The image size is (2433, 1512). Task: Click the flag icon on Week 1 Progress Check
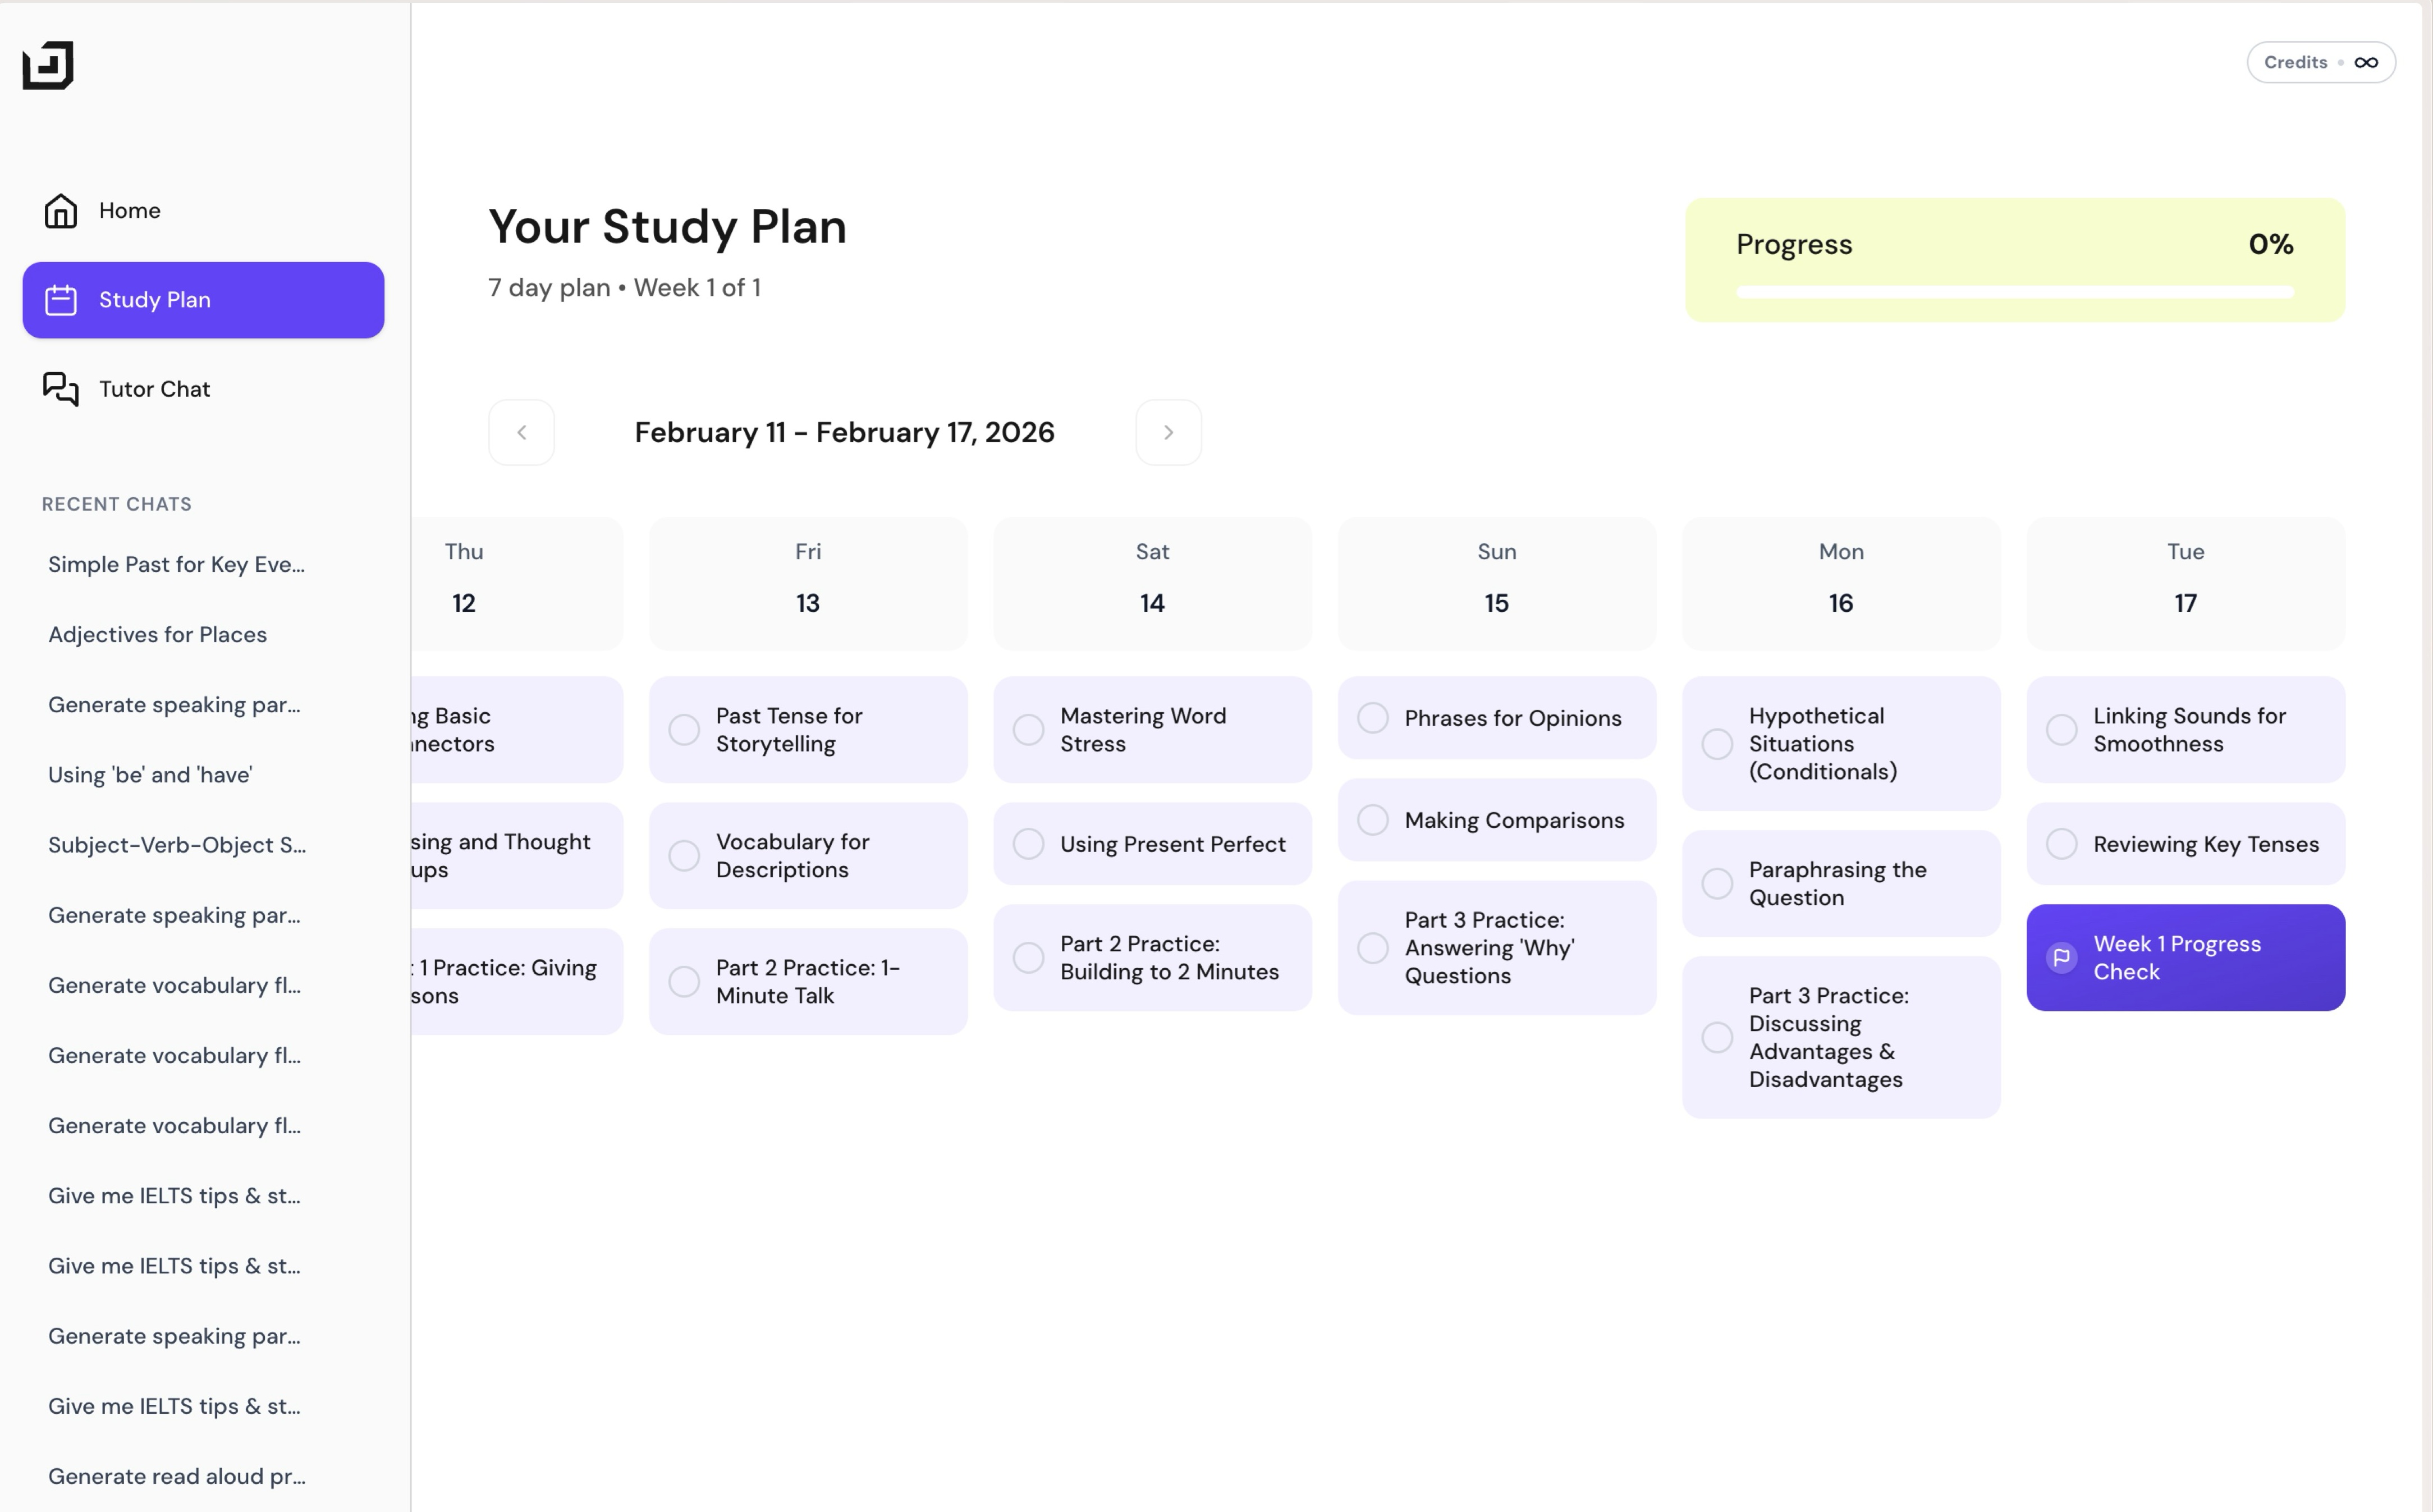click(2061, 956)
